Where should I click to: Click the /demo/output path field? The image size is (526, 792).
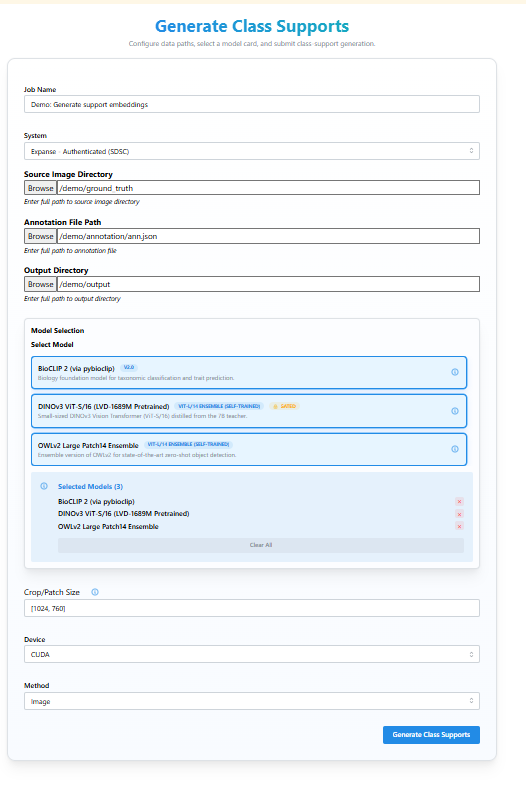point(268,284)
